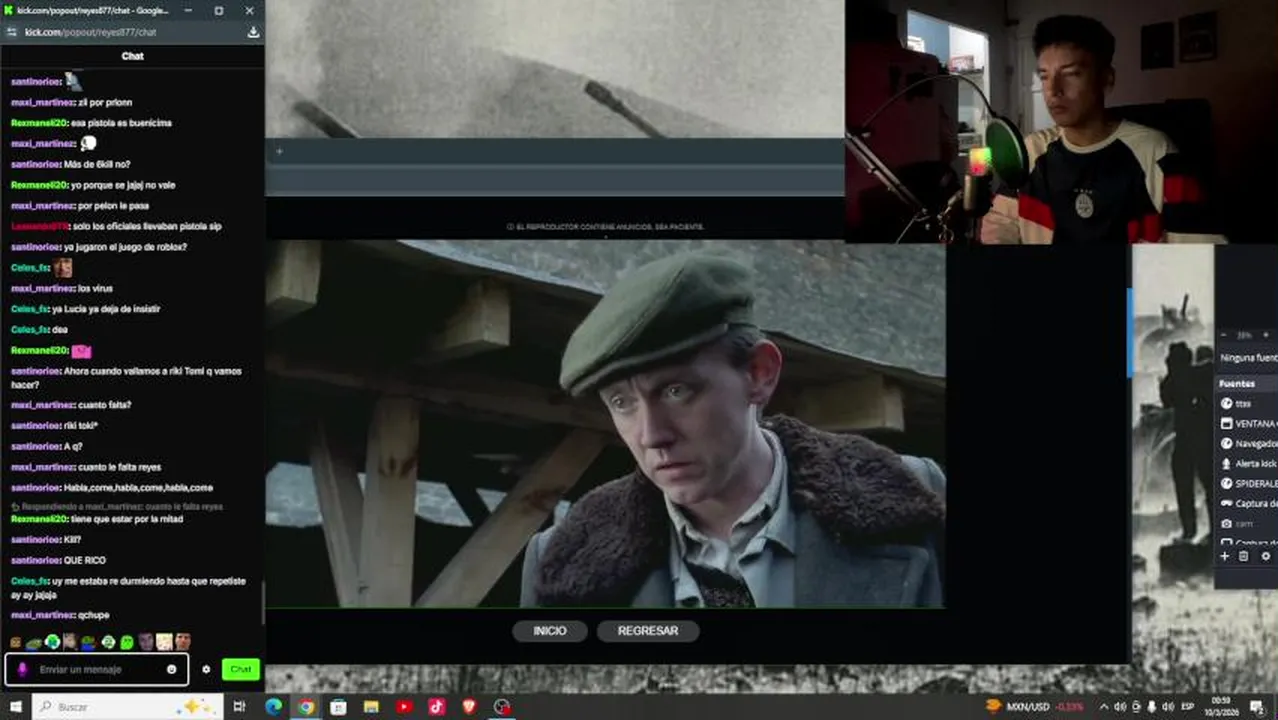
Task: Select the 'Alerta kick' source in Fuentes
Action: point(1247,463)
